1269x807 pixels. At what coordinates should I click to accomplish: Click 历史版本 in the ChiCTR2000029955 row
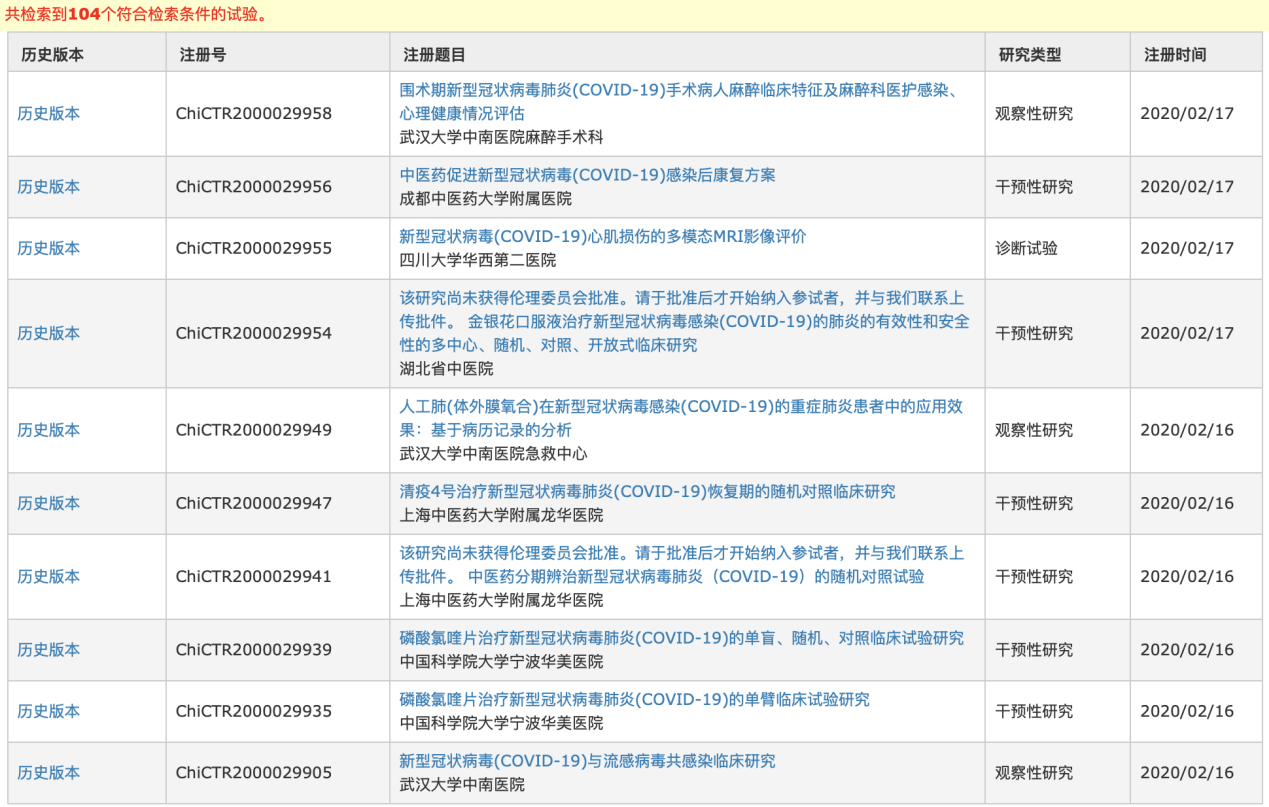tap(49, 249)
